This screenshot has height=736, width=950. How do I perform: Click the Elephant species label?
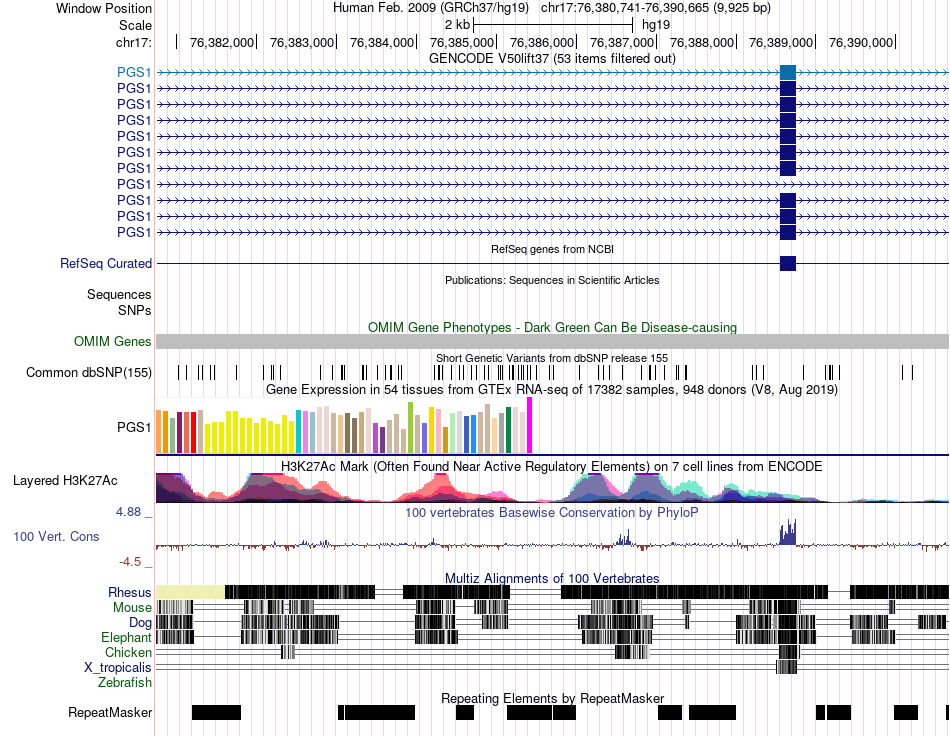point(126,637)
